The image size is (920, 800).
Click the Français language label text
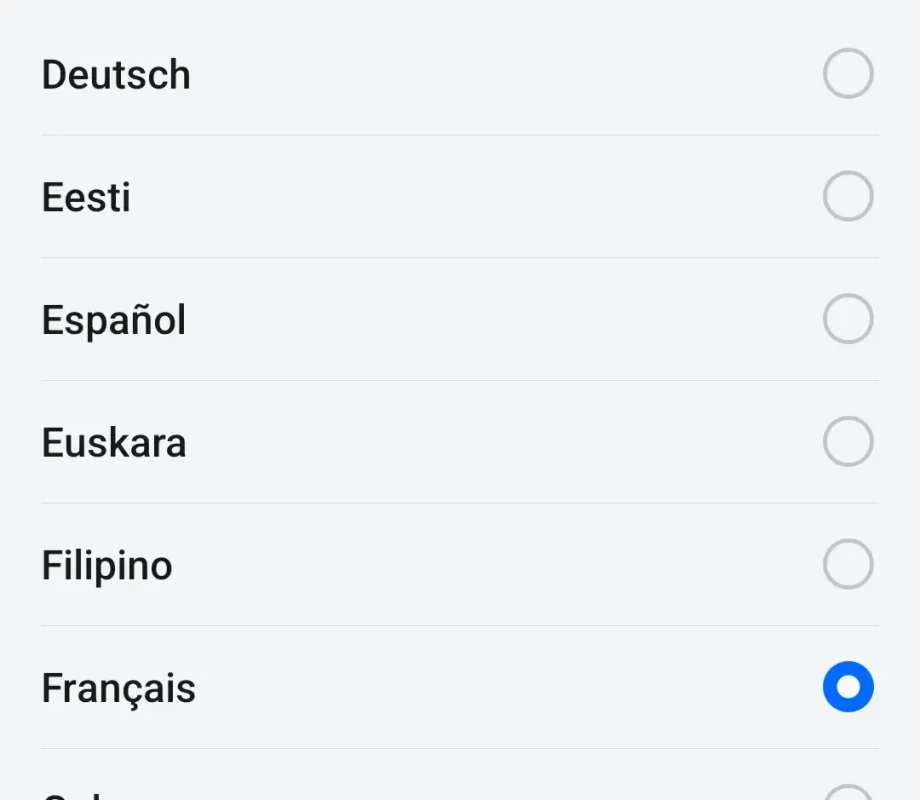119,688
